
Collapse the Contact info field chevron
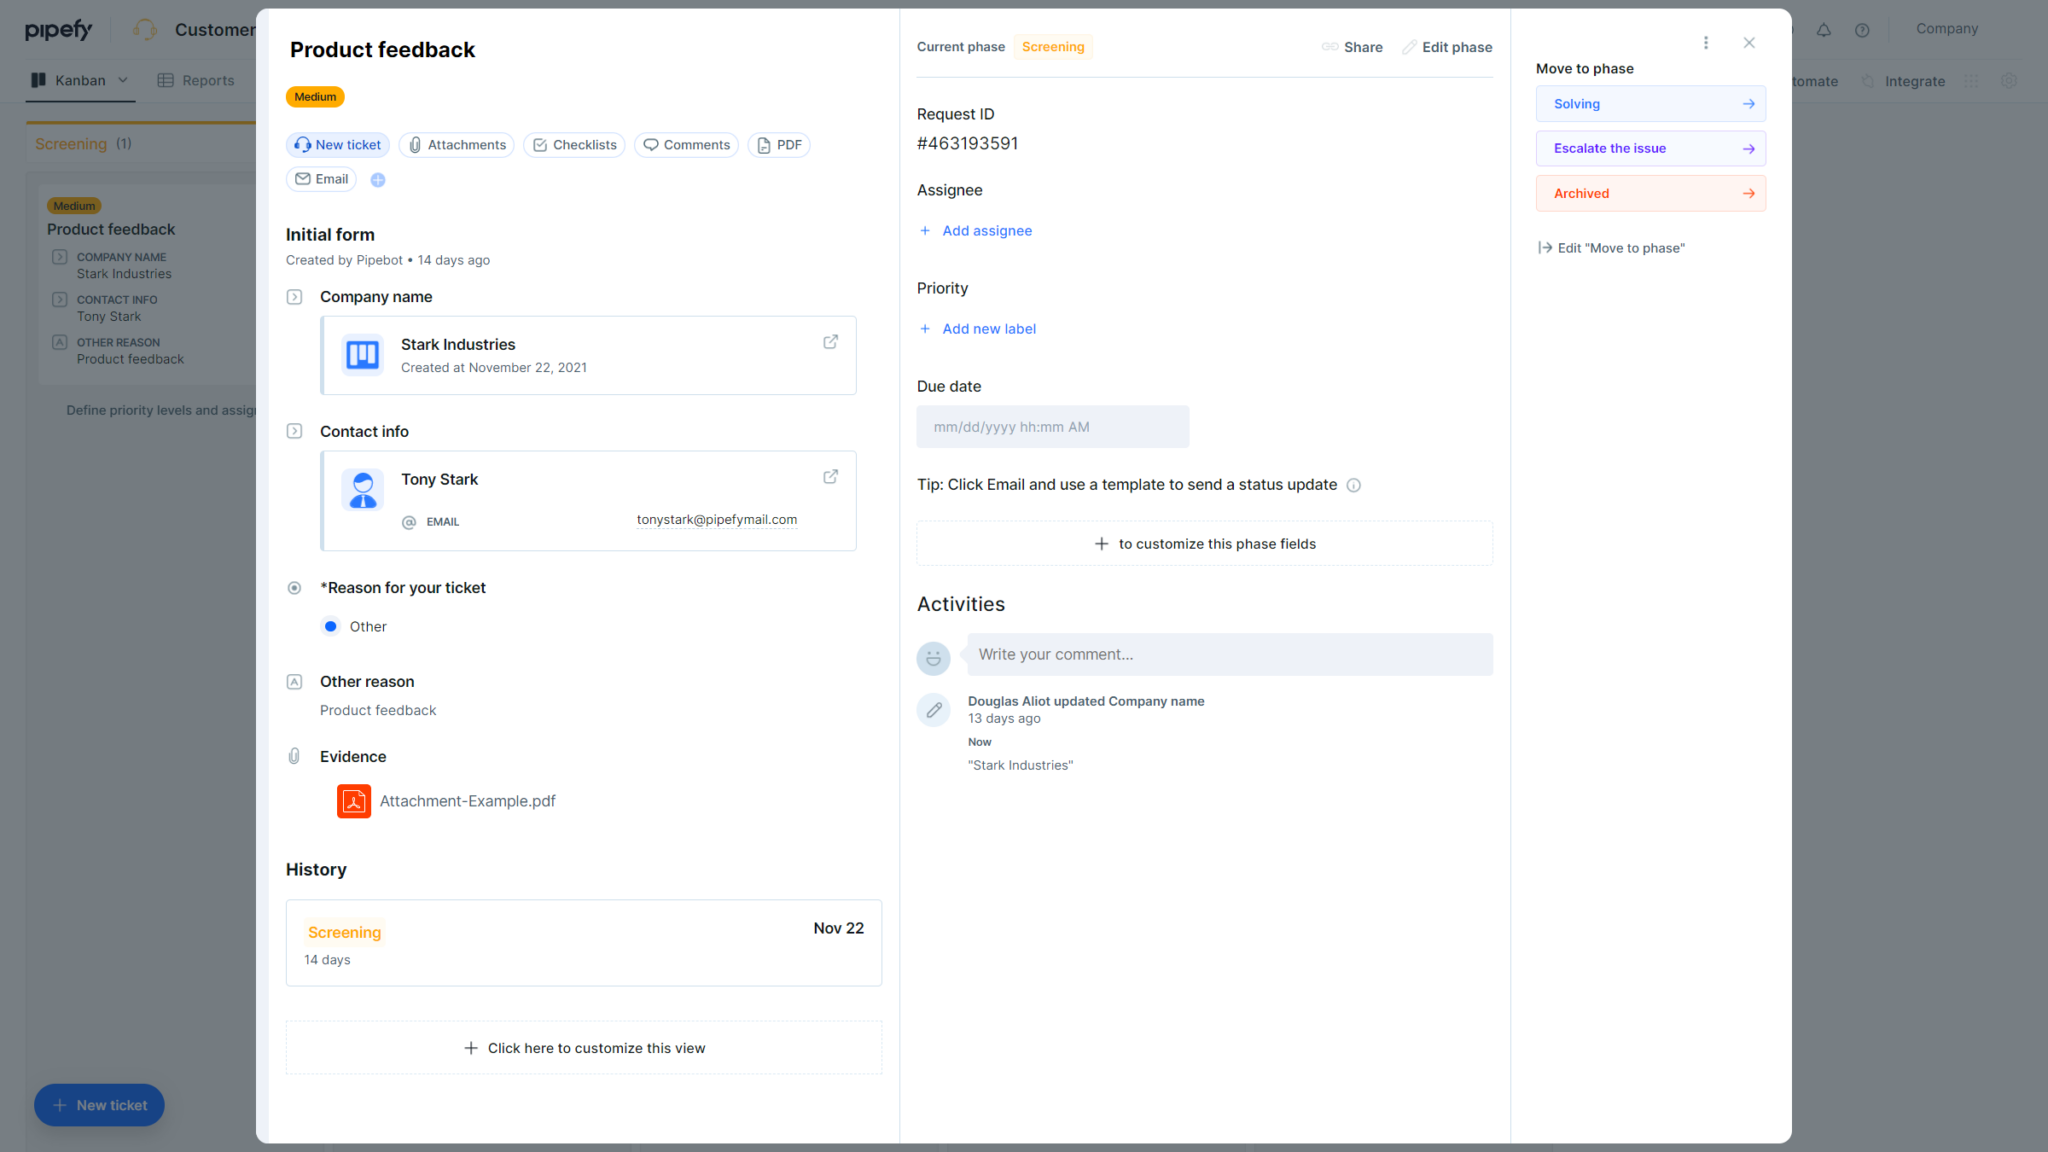(294, 431)
